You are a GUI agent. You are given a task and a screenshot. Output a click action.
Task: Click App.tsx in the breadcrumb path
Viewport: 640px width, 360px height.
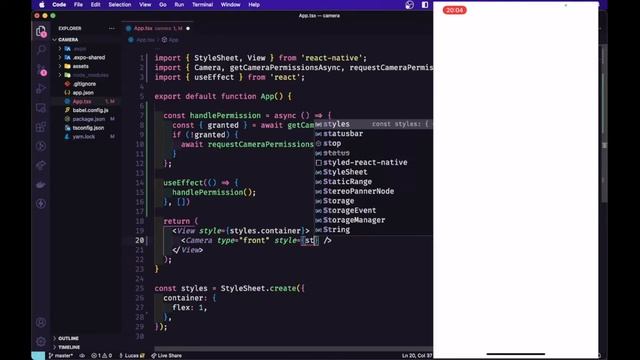click(x=145, y=40)
